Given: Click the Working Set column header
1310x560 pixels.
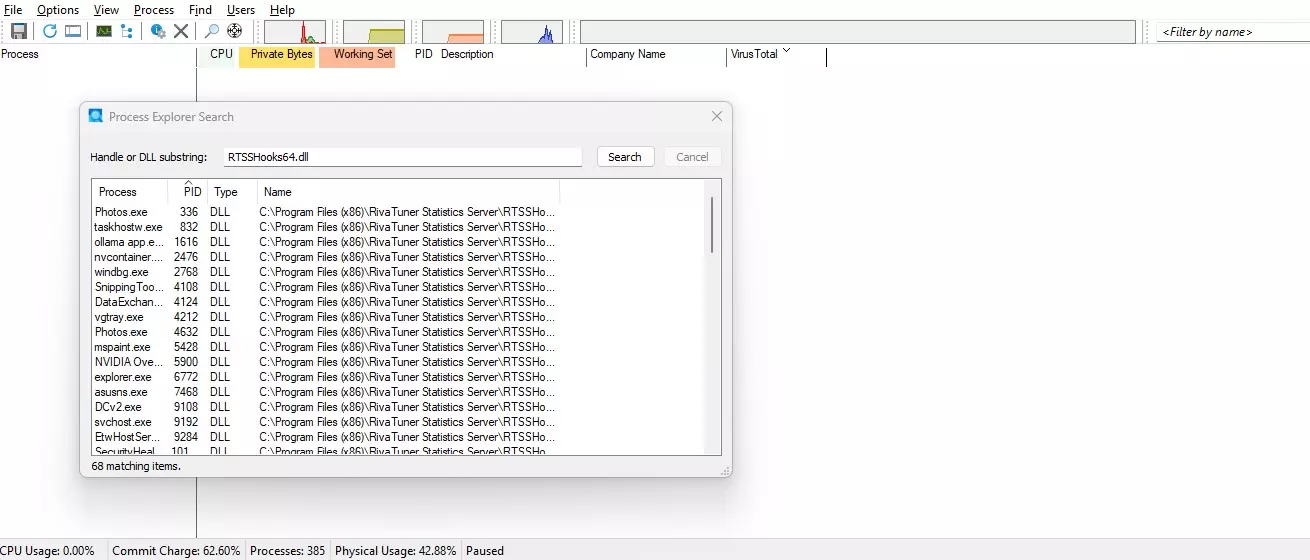Looking at the screenshot, I should point(357,55).
